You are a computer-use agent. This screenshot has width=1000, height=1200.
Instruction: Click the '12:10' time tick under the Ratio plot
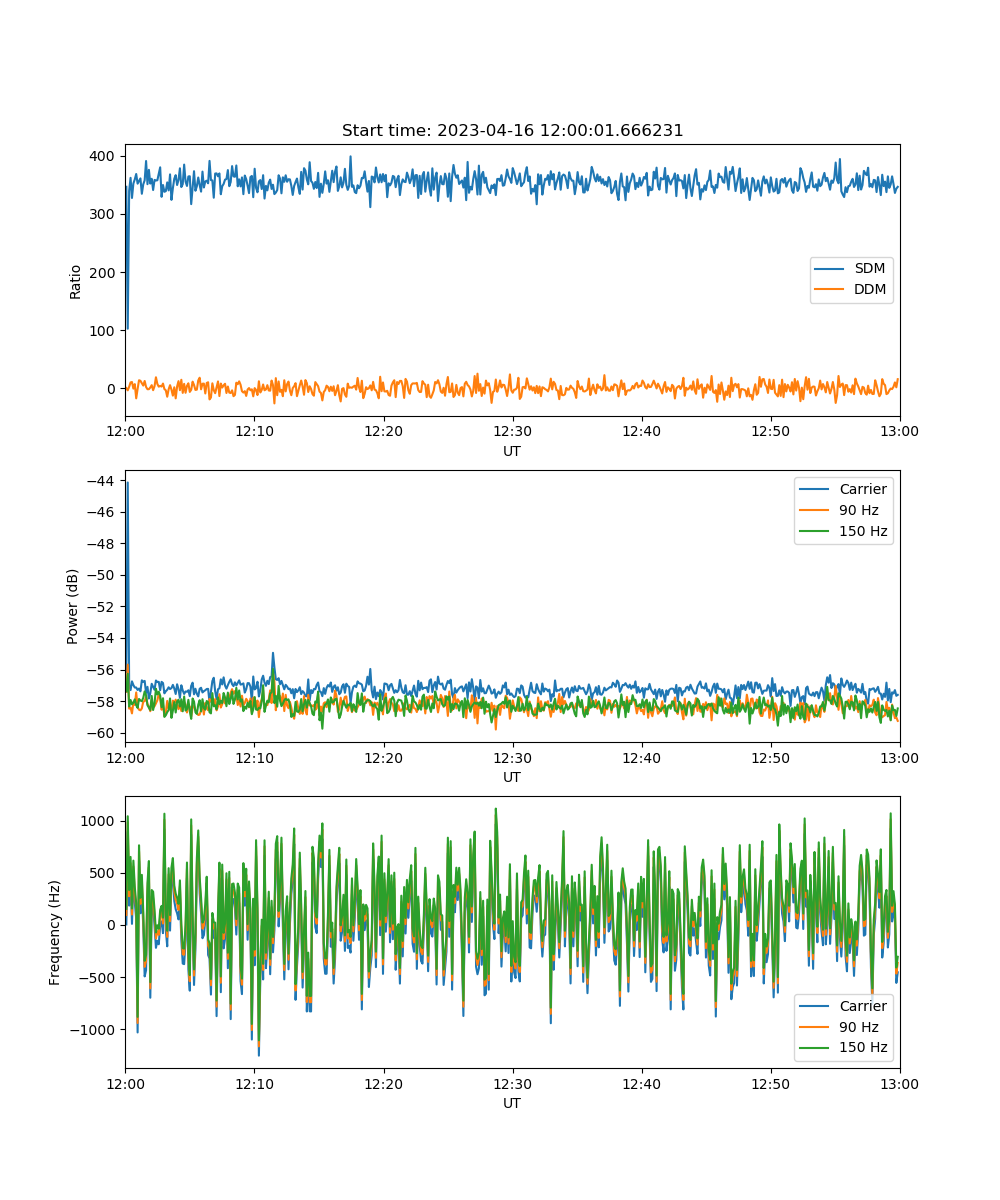click(x=254, y=431)
